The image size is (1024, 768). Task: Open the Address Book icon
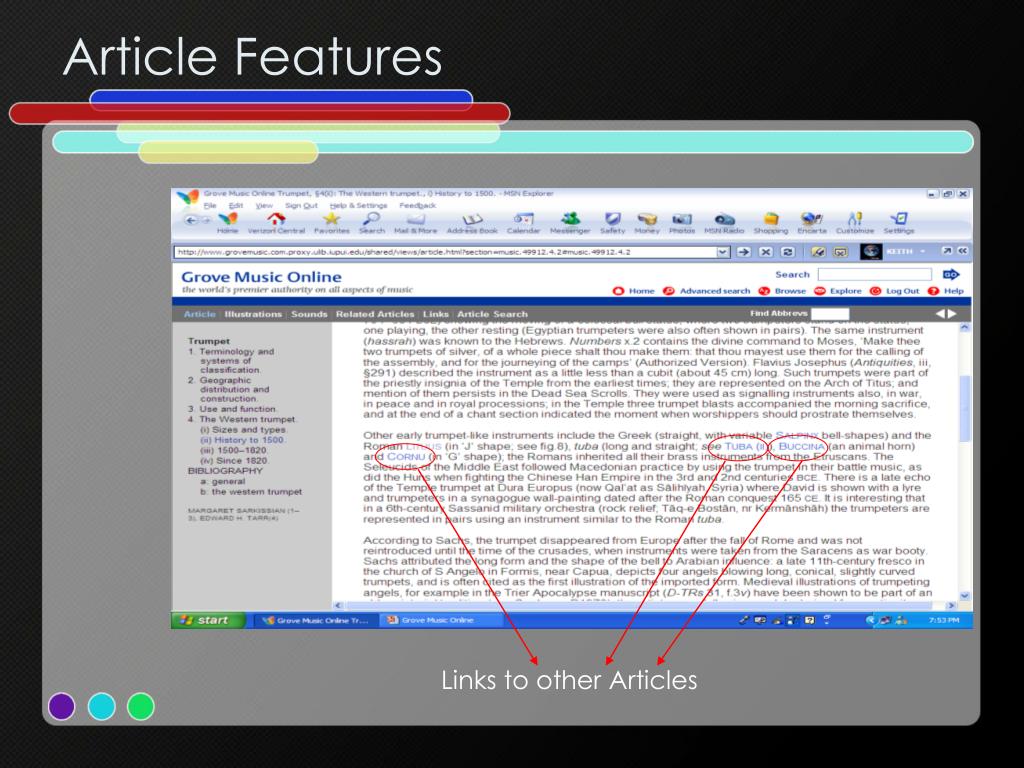point(472,219)
